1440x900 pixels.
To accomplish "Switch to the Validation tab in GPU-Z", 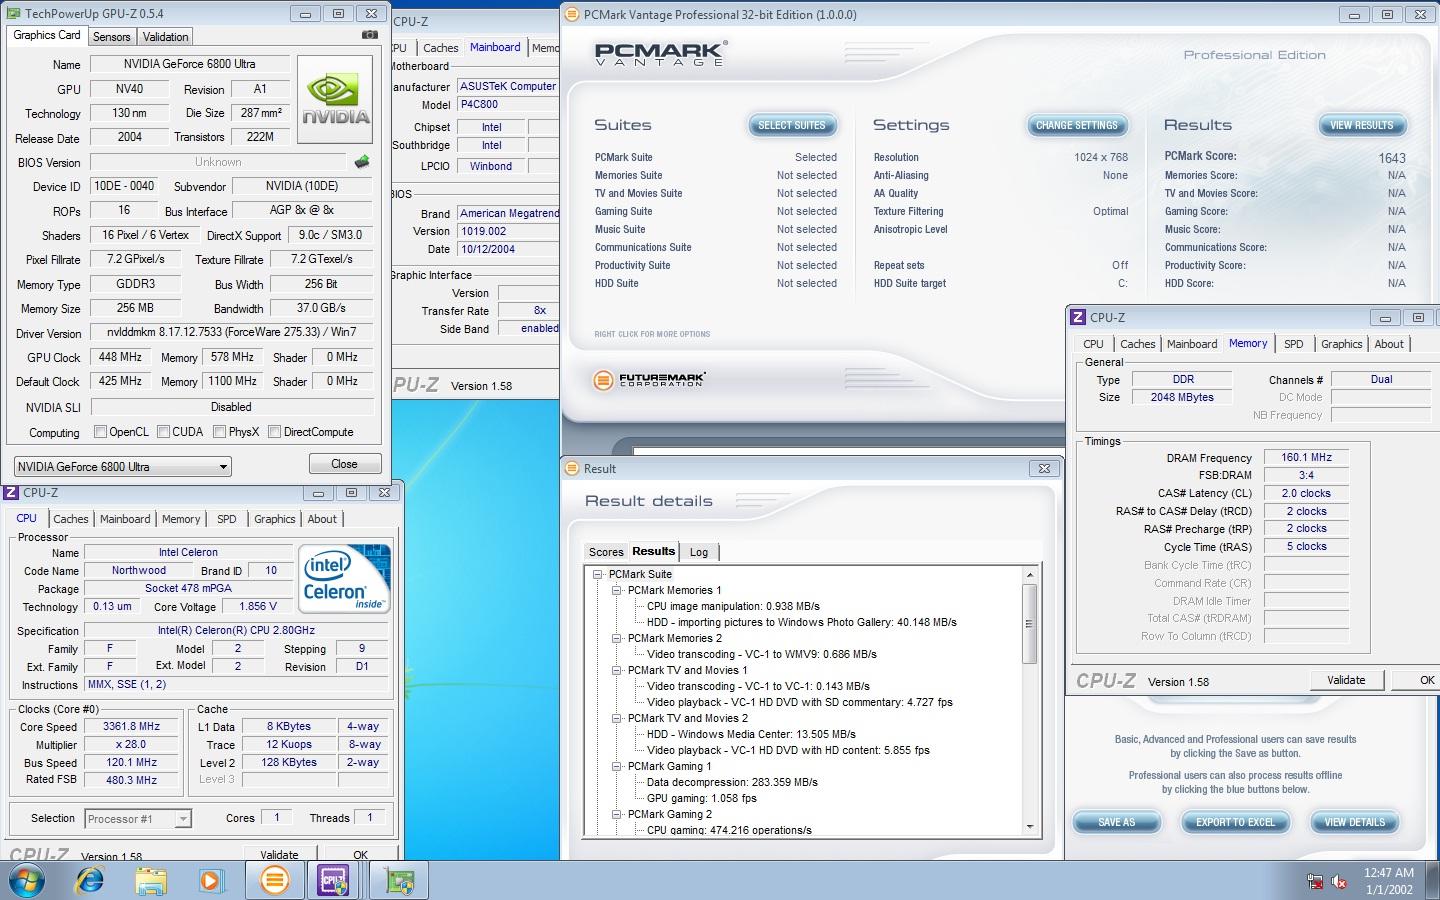I will point(165,36).
